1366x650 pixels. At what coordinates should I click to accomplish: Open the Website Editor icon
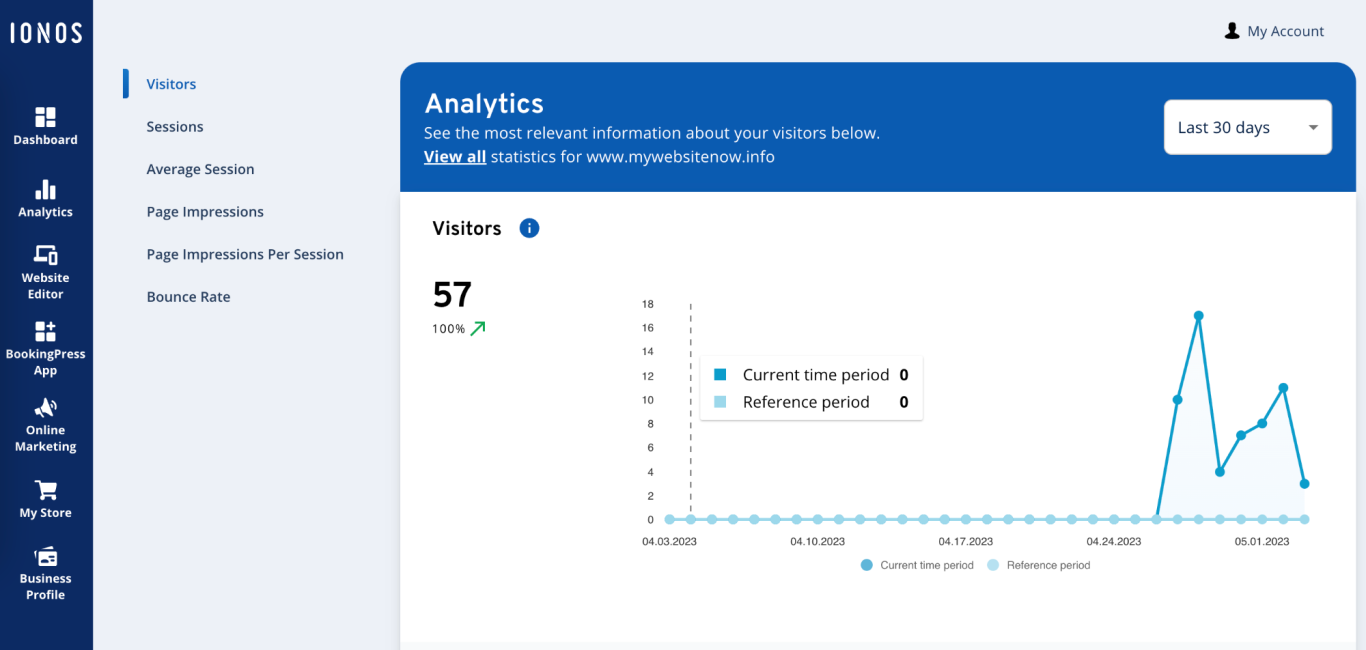(46, 255)
